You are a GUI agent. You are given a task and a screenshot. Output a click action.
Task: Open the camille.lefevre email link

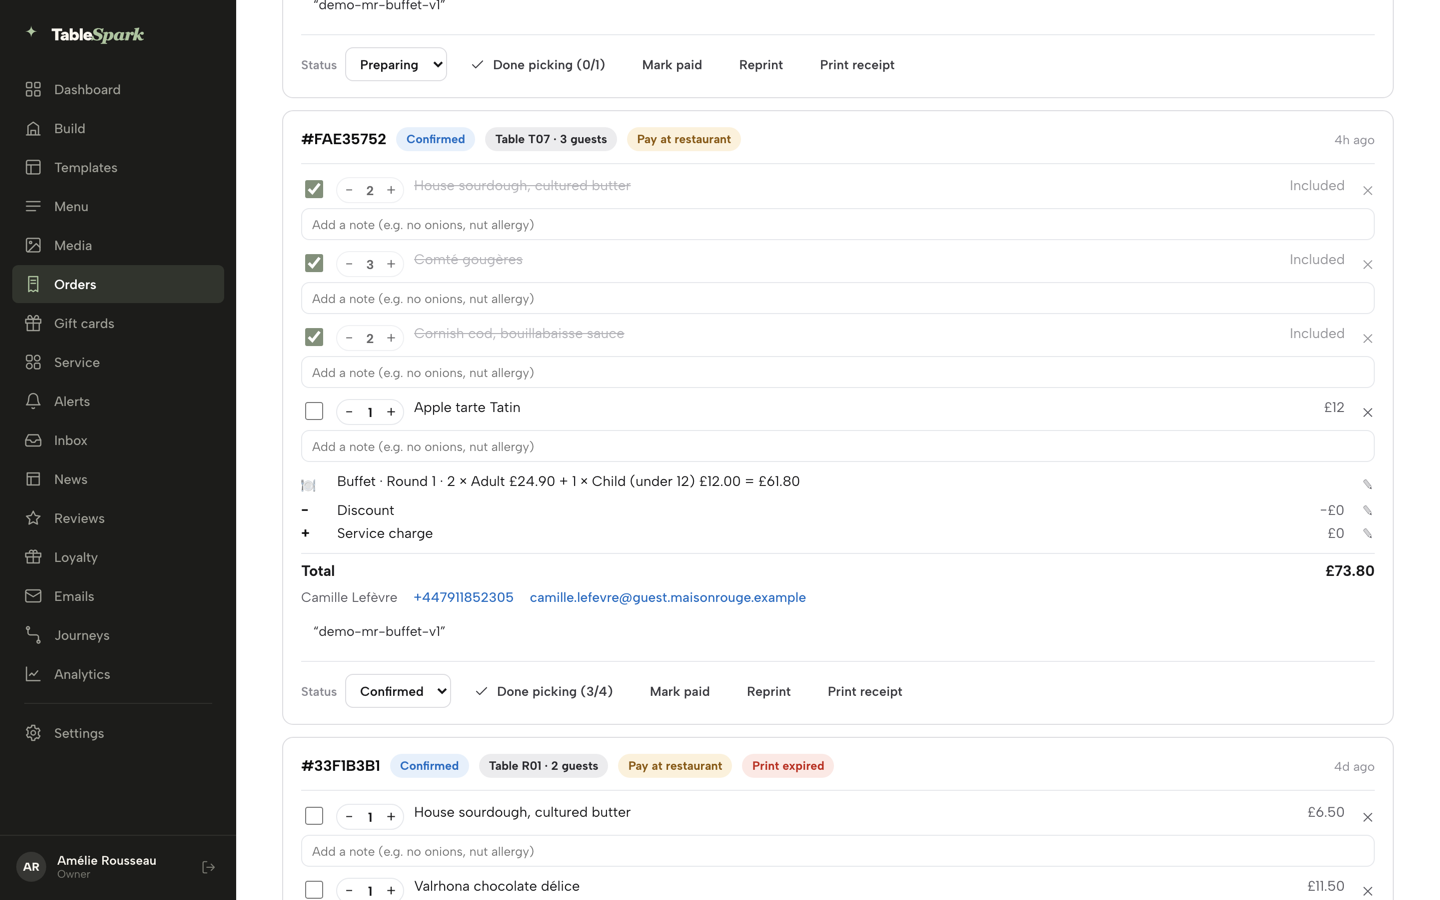point(668,597)
